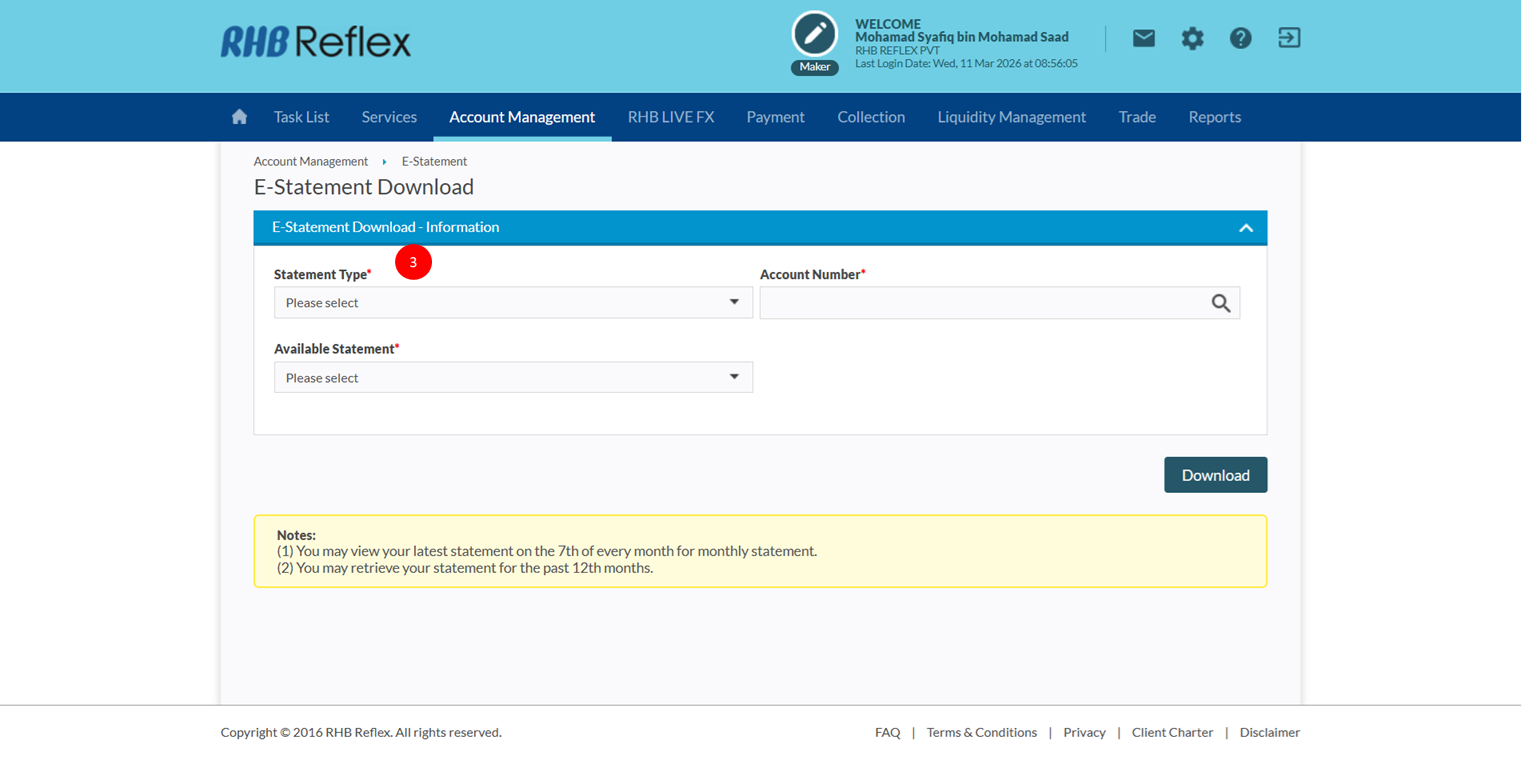Viewport: 1523px width, 779px height.
Task: Open settings via the gear icon
Action: coord(1192,38)
